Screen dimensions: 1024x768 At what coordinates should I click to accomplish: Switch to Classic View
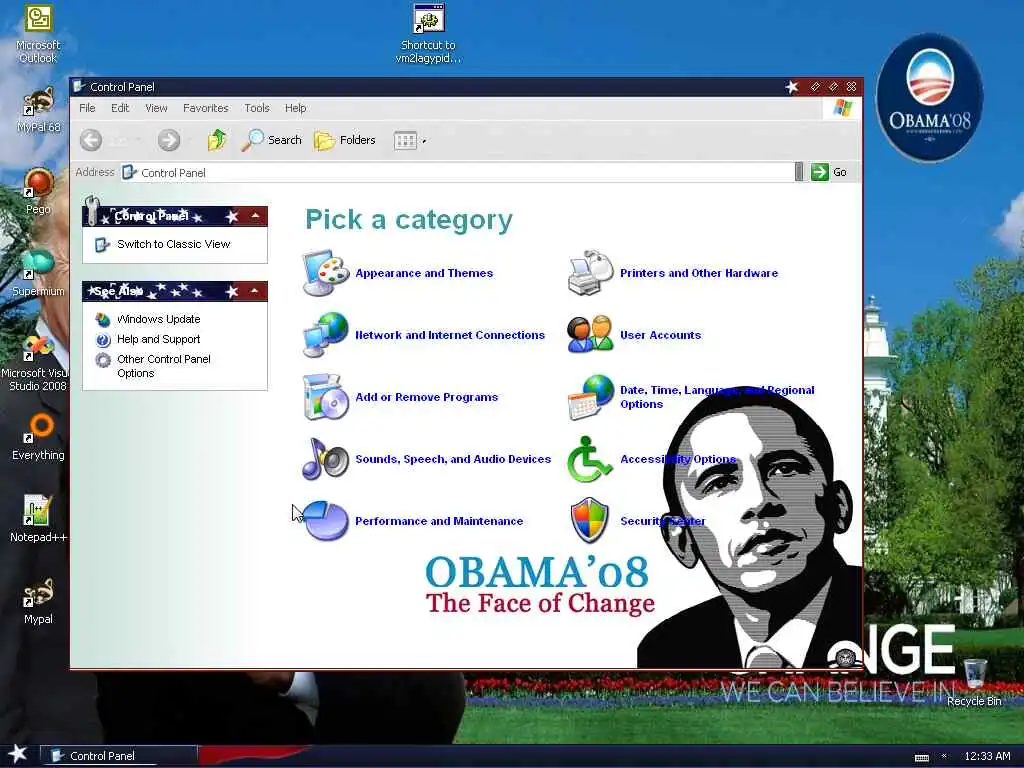tap(173, 244)
